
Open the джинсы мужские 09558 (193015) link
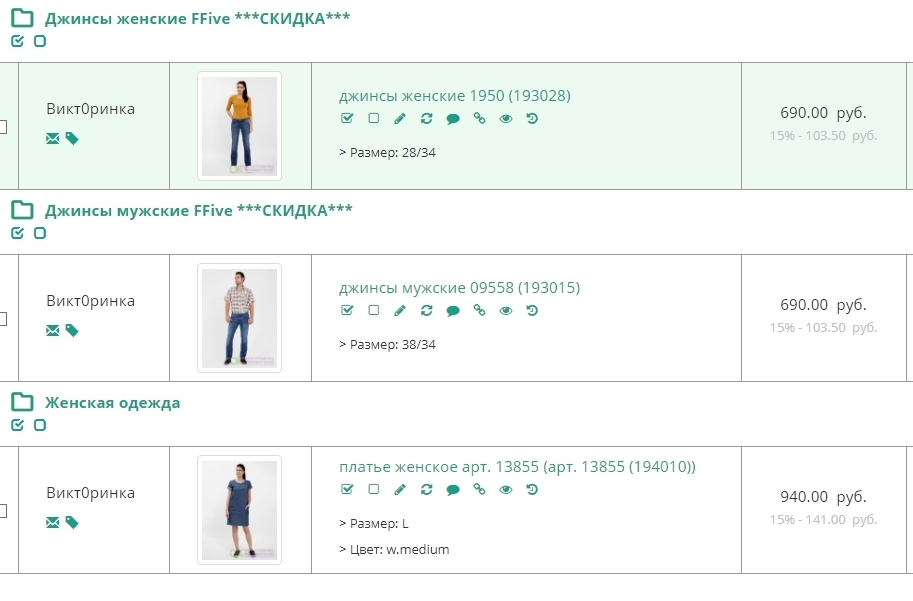point(459,288)
